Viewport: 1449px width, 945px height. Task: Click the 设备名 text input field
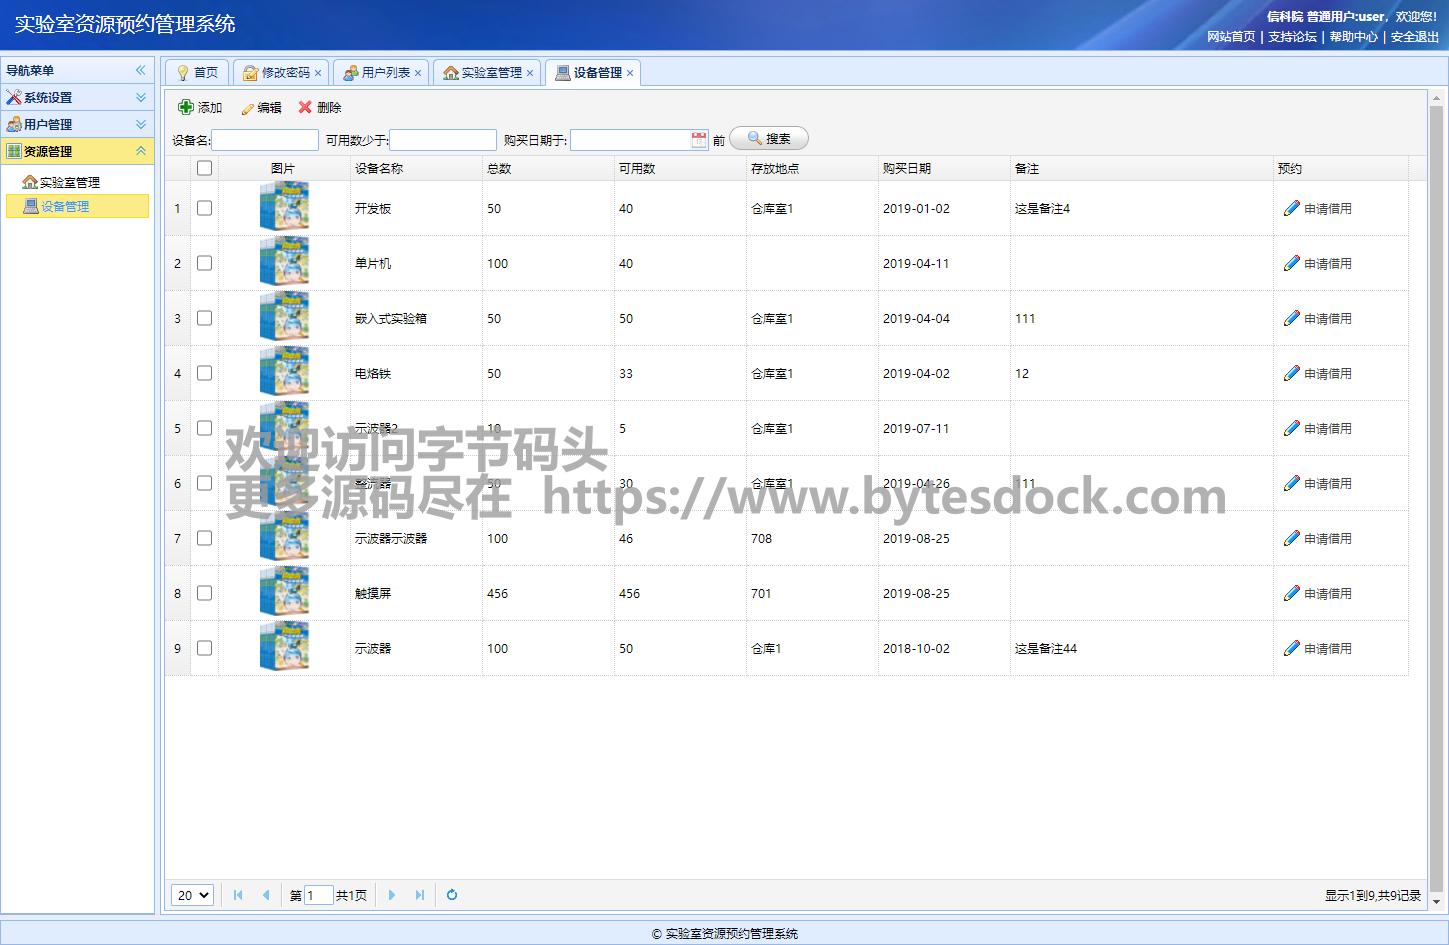pos(265,140)
